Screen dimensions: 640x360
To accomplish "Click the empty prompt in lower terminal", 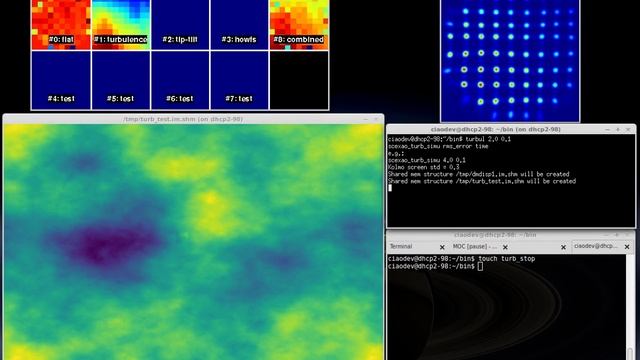I will pos(436,266).
